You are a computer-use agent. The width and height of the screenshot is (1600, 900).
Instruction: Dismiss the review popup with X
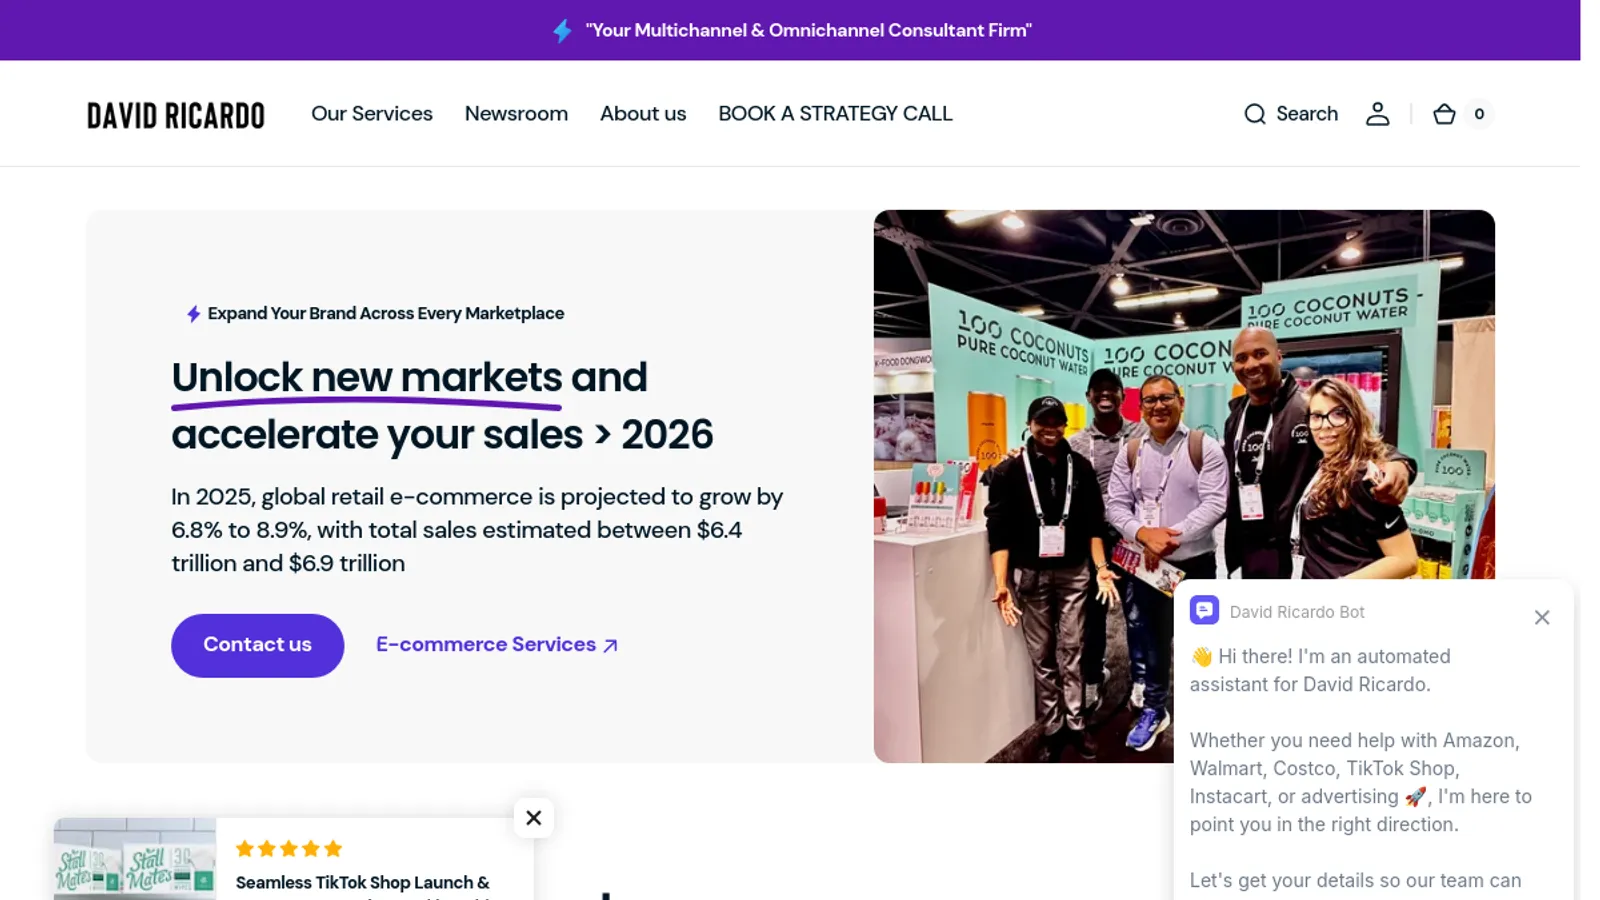pos(534,818)
